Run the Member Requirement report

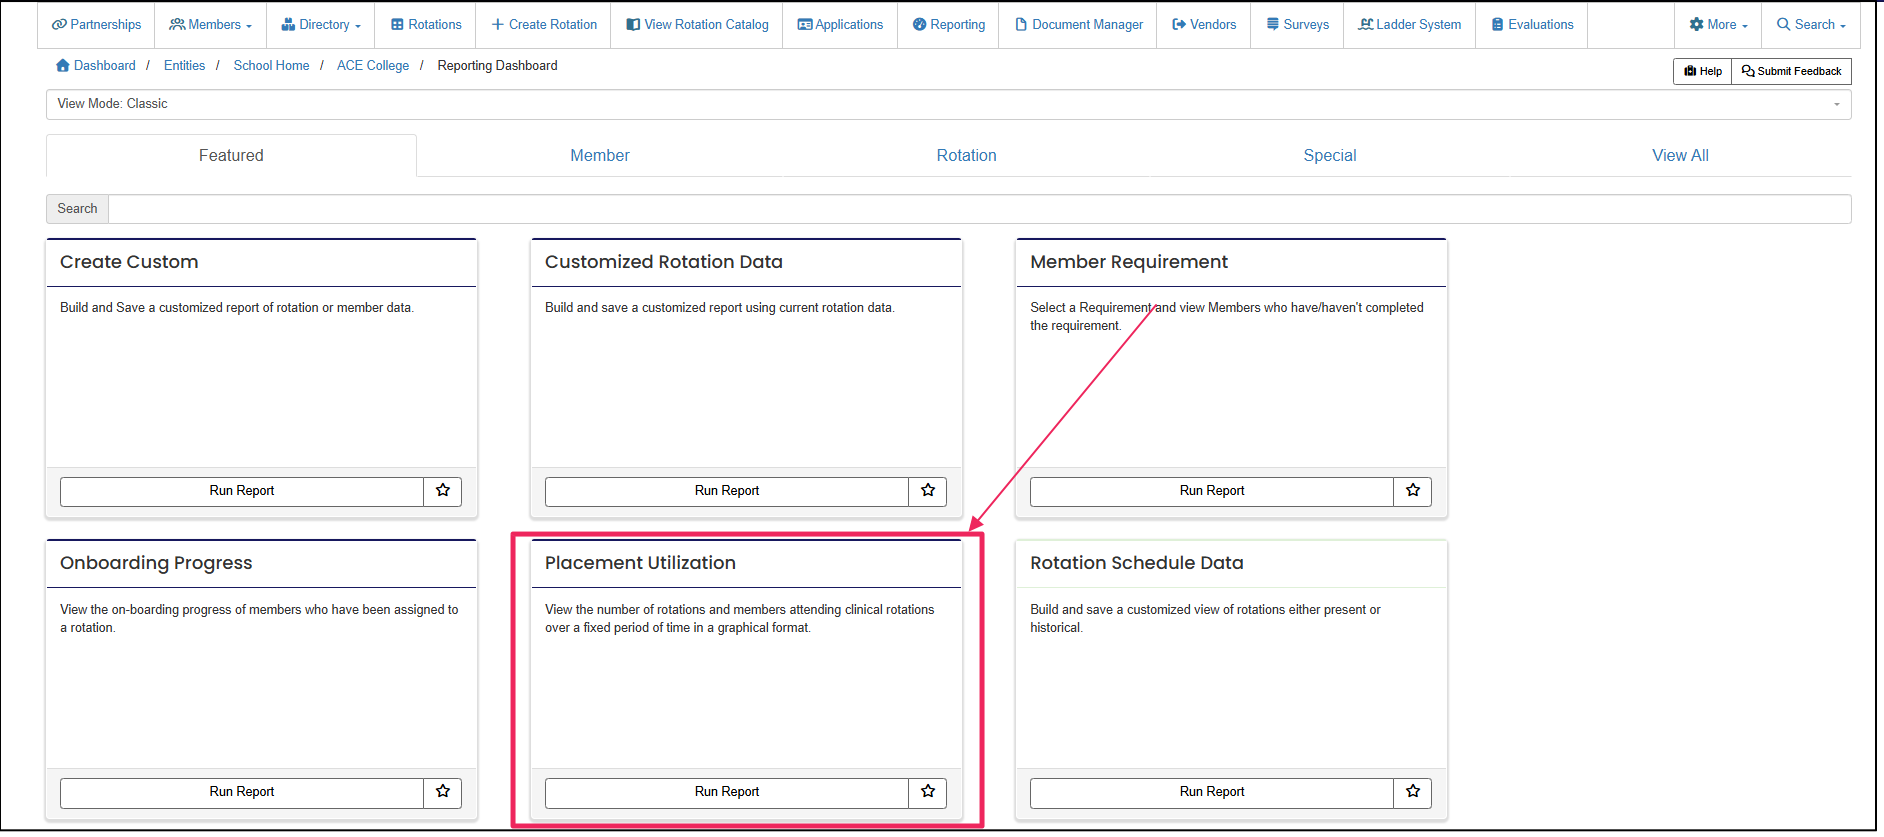(1212, 491)
